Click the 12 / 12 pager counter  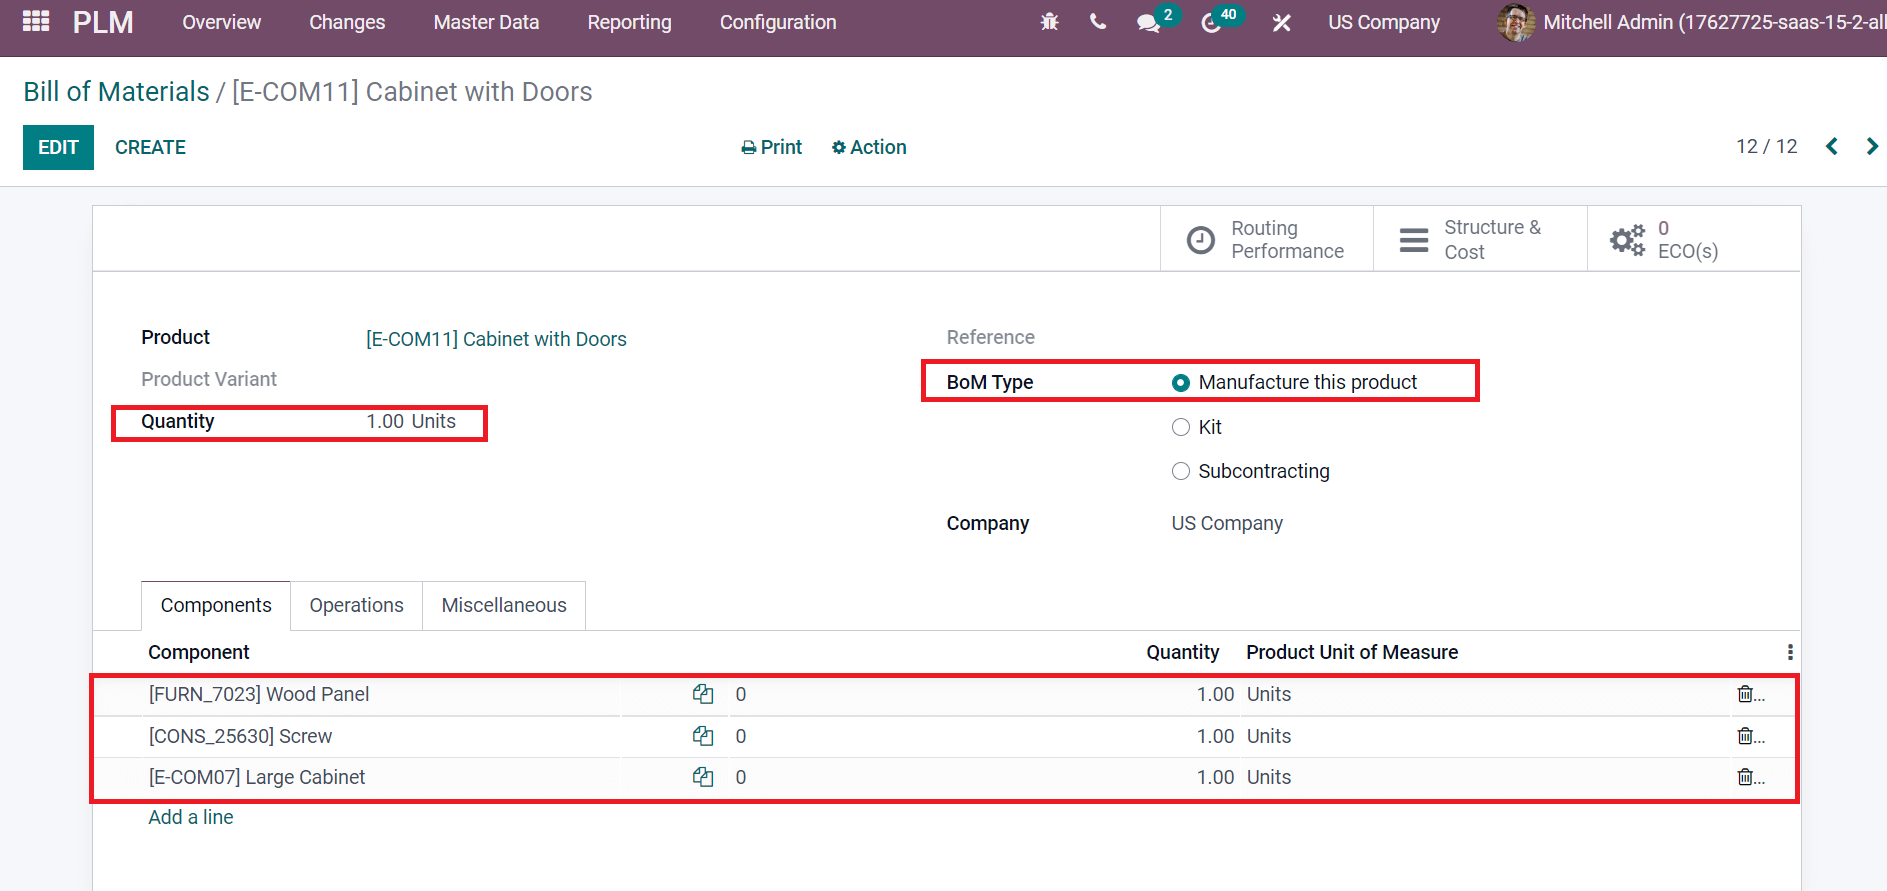coord(1766,147)
